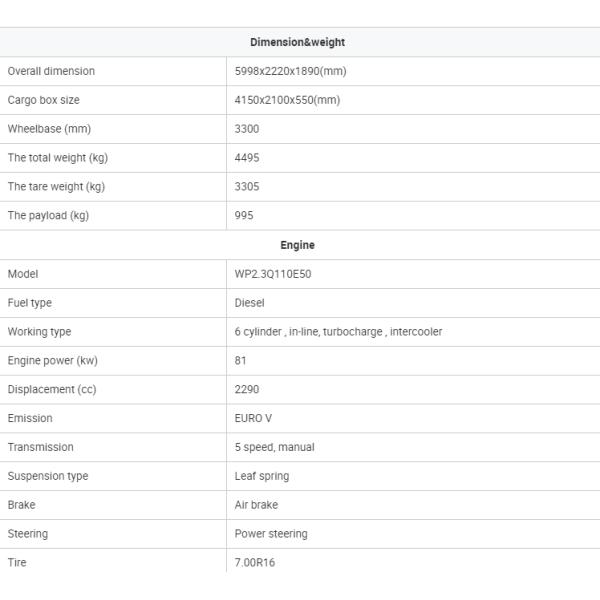The height and width of the screenshot is (600, 600).
Task: Click the Working type description text
Action: point(338,332)
